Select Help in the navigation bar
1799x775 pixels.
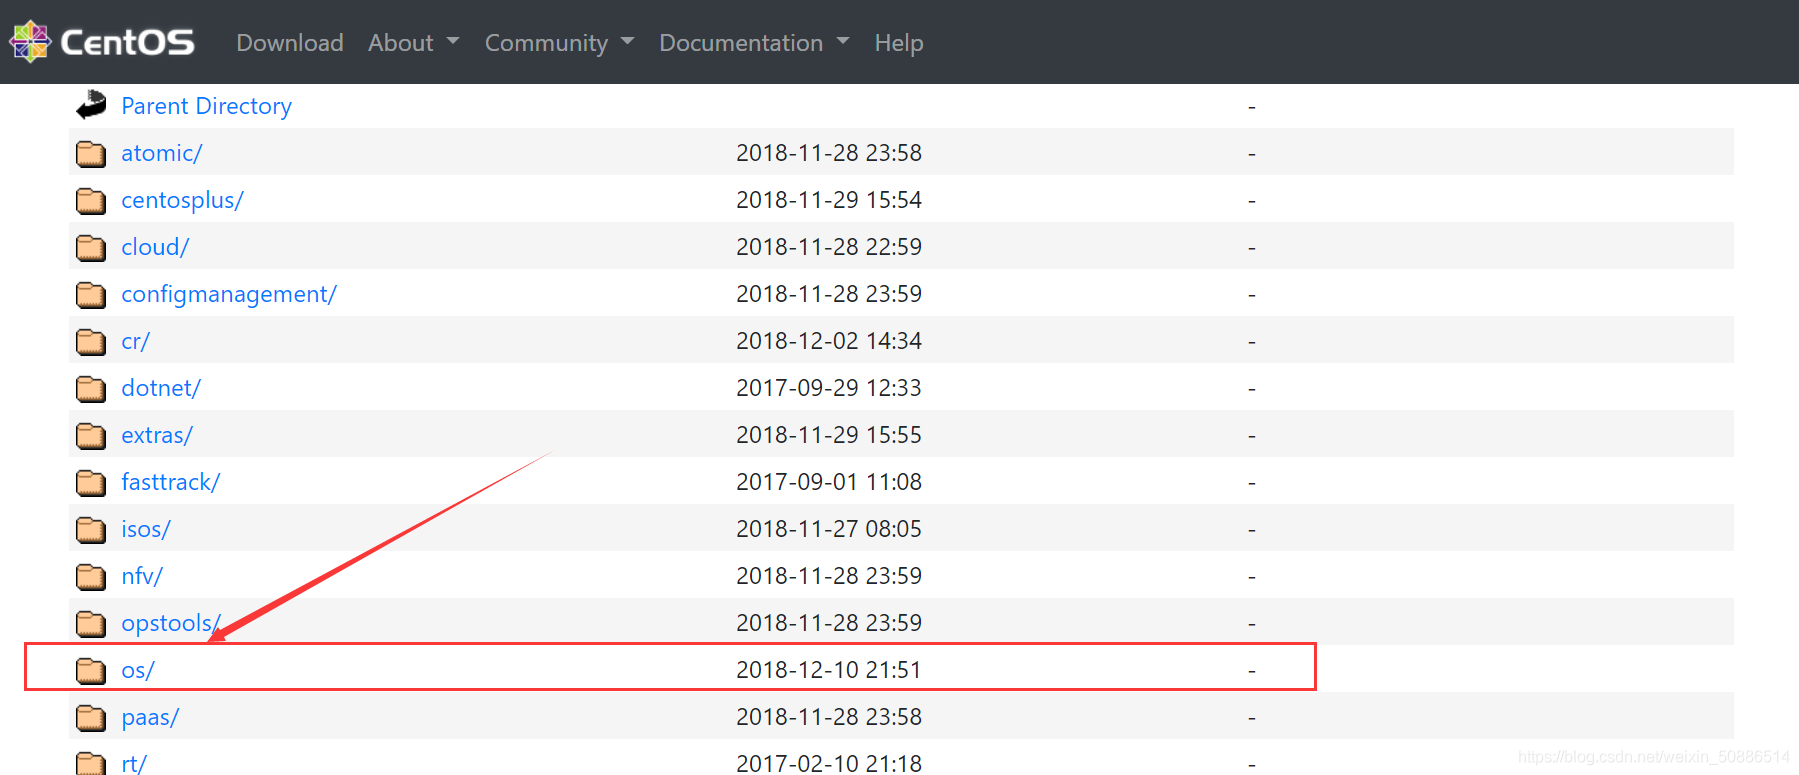point(898,43)
